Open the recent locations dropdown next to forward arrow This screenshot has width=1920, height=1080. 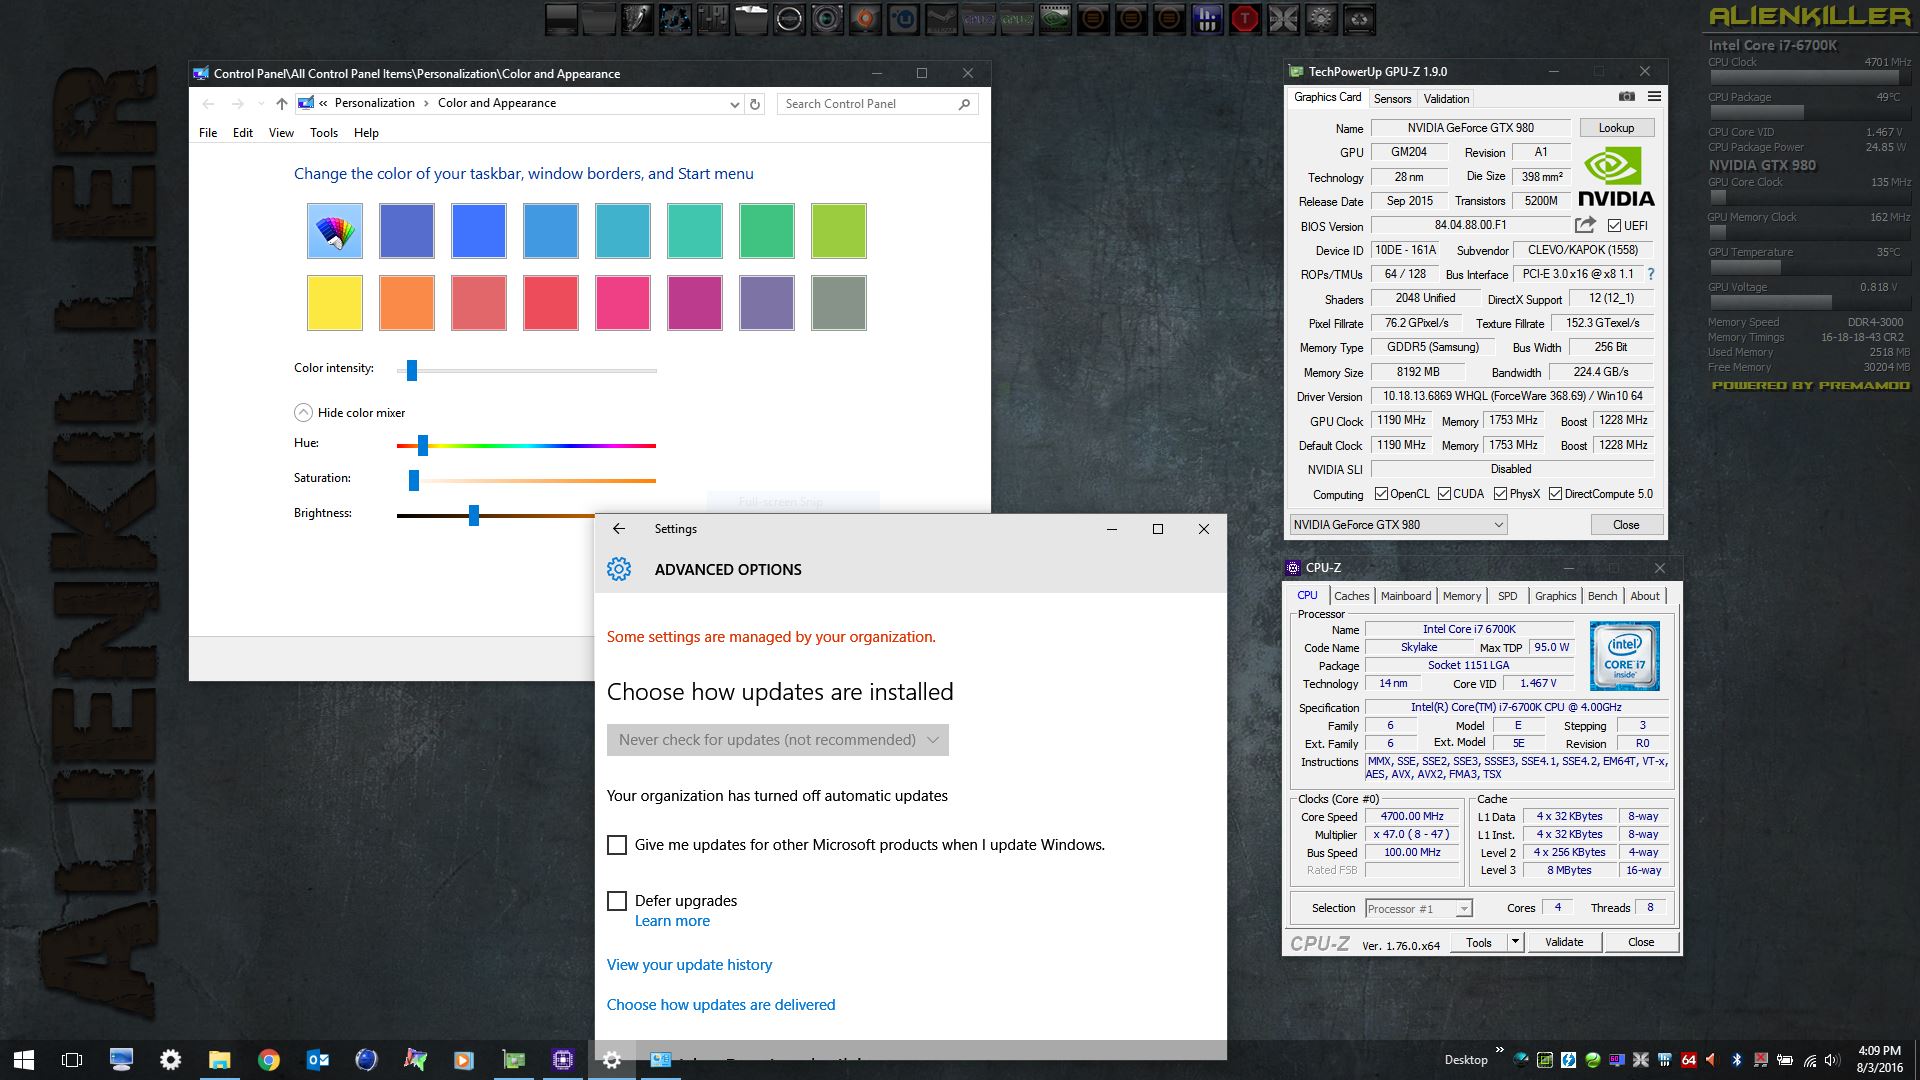[x=261, y=104]
